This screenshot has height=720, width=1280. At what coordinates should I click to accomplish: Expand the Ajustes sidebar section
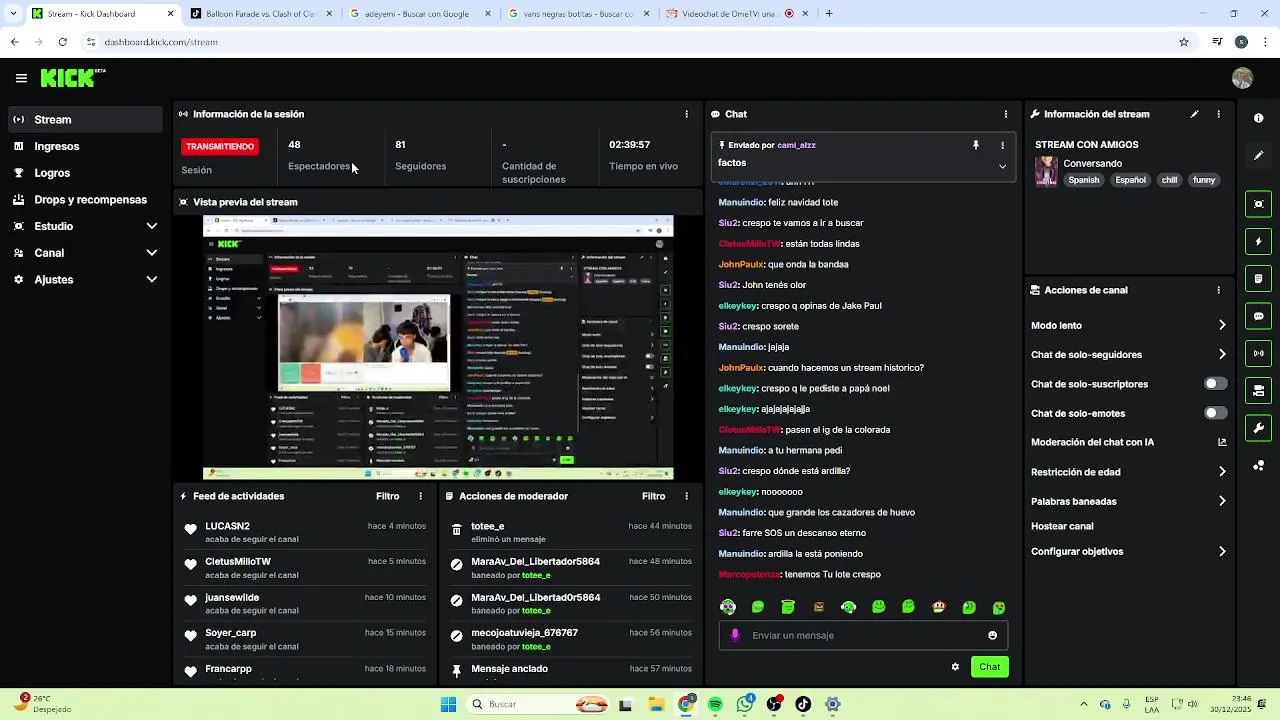(152, 280)
